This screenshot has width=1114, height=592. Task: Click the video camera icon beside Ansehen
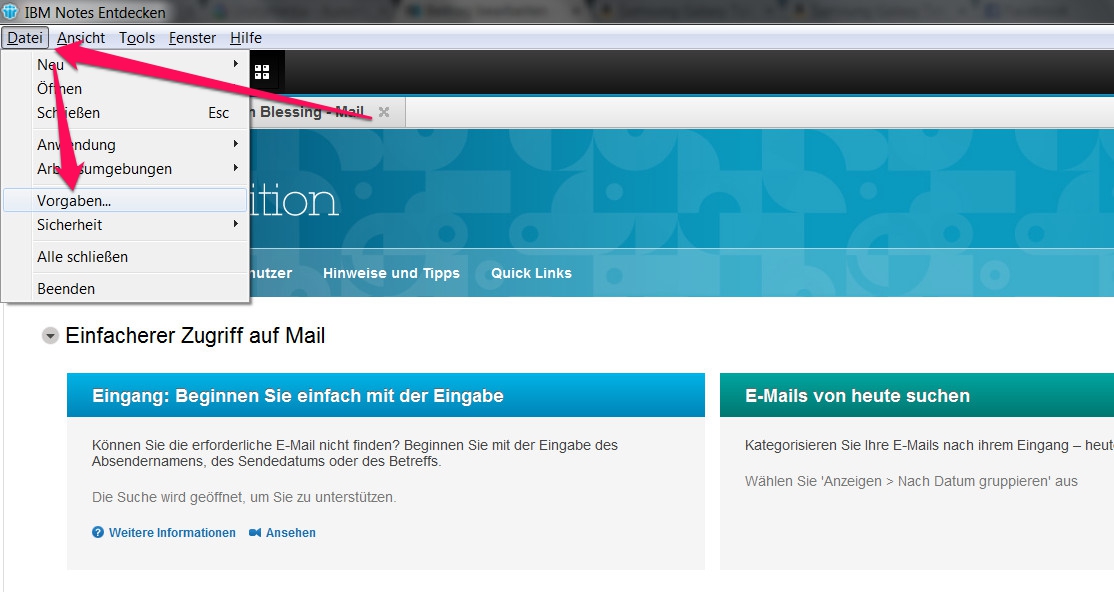coord(255,532)
